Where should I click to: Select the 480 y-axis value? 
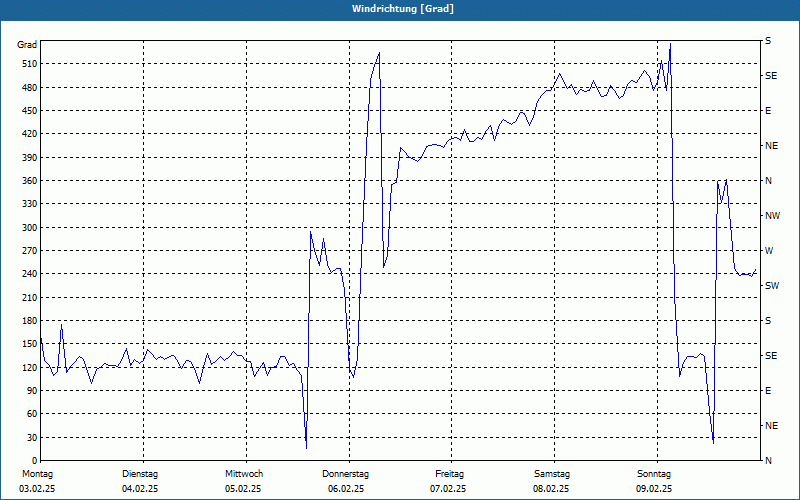point(30,87)
